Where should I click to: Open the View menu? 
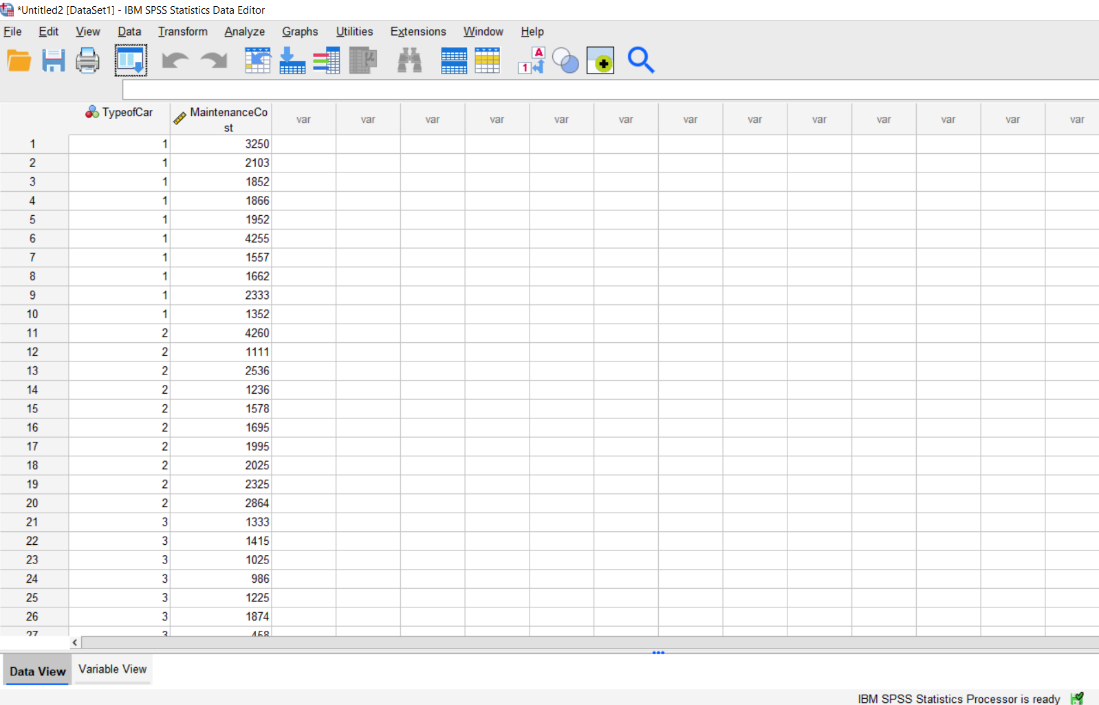tap(88, 32)
